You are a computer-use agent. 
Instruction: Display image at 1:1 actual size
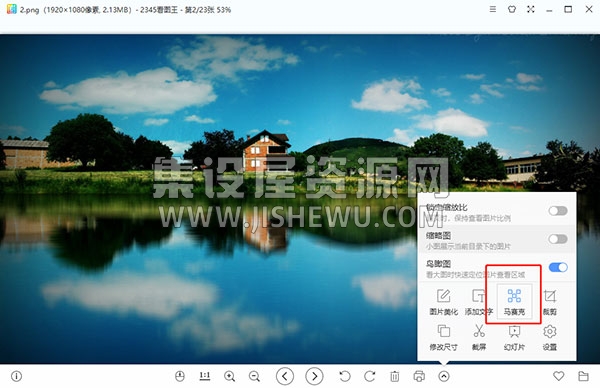tap(205, 376)
